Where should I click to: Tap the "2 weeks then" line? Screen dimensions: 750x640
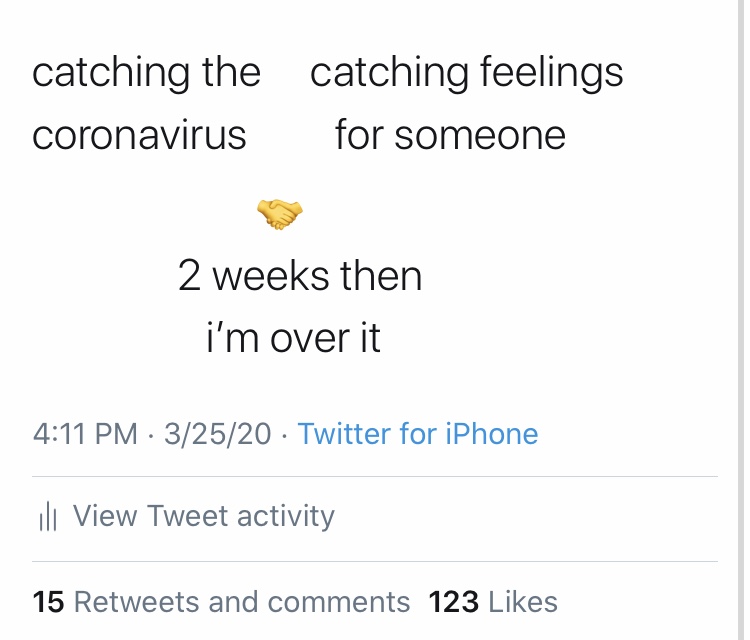[300, 276]
